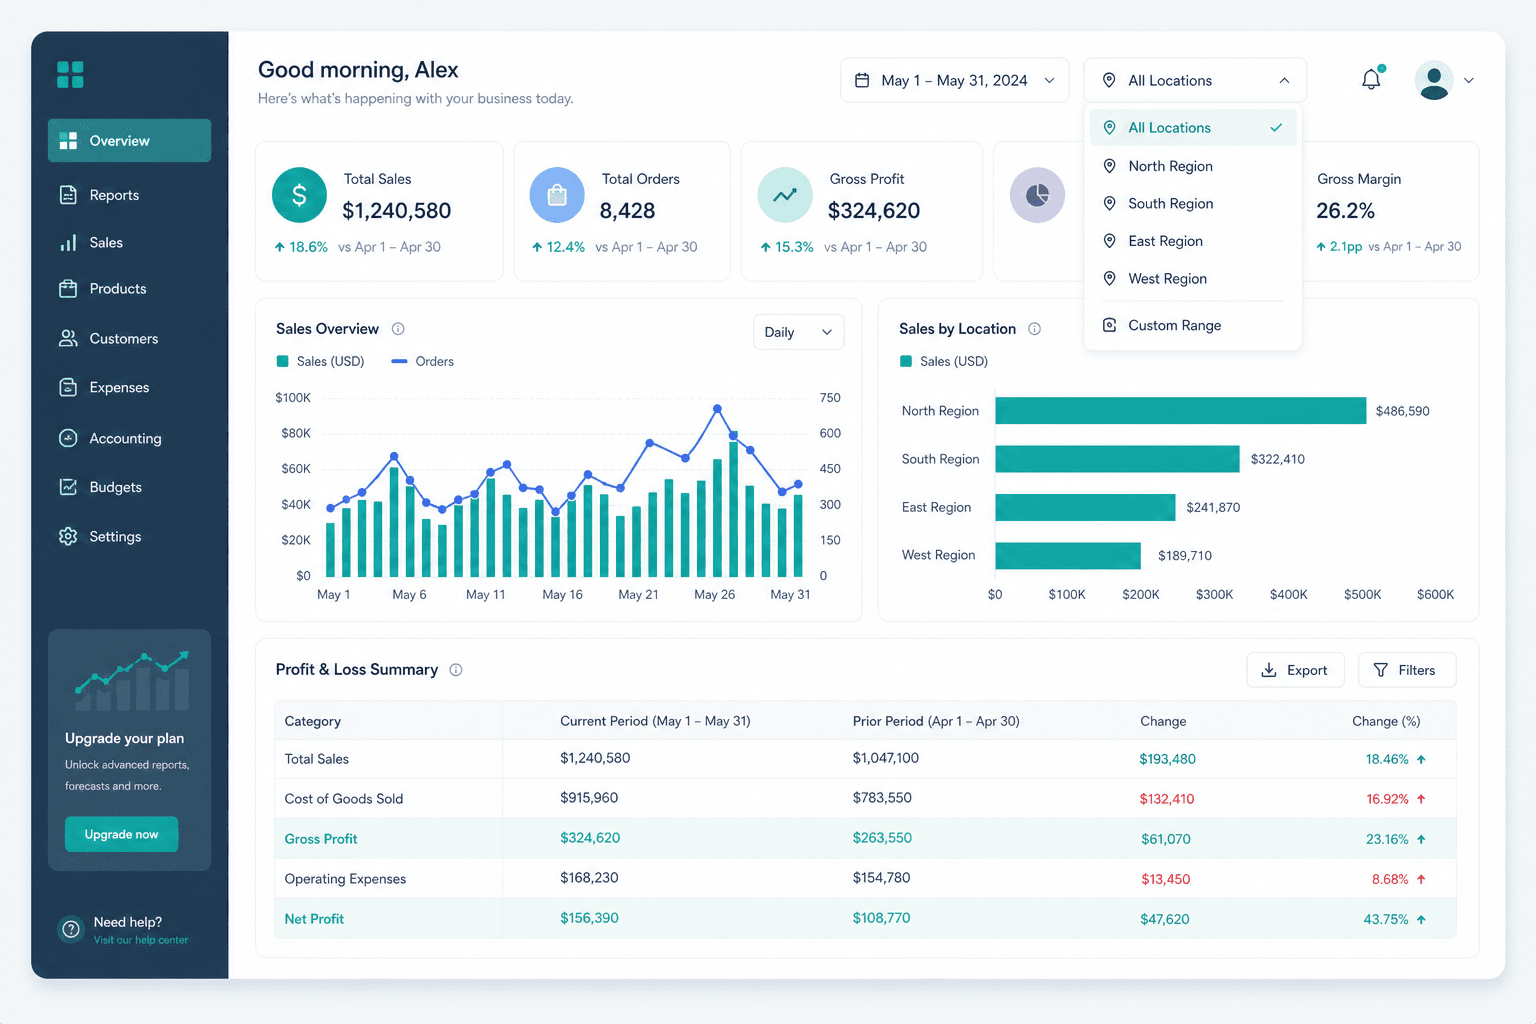The width and height of the screenshot is (1536, 1024).
Task: Expand the user account chevron
Action: (1468, 80)
